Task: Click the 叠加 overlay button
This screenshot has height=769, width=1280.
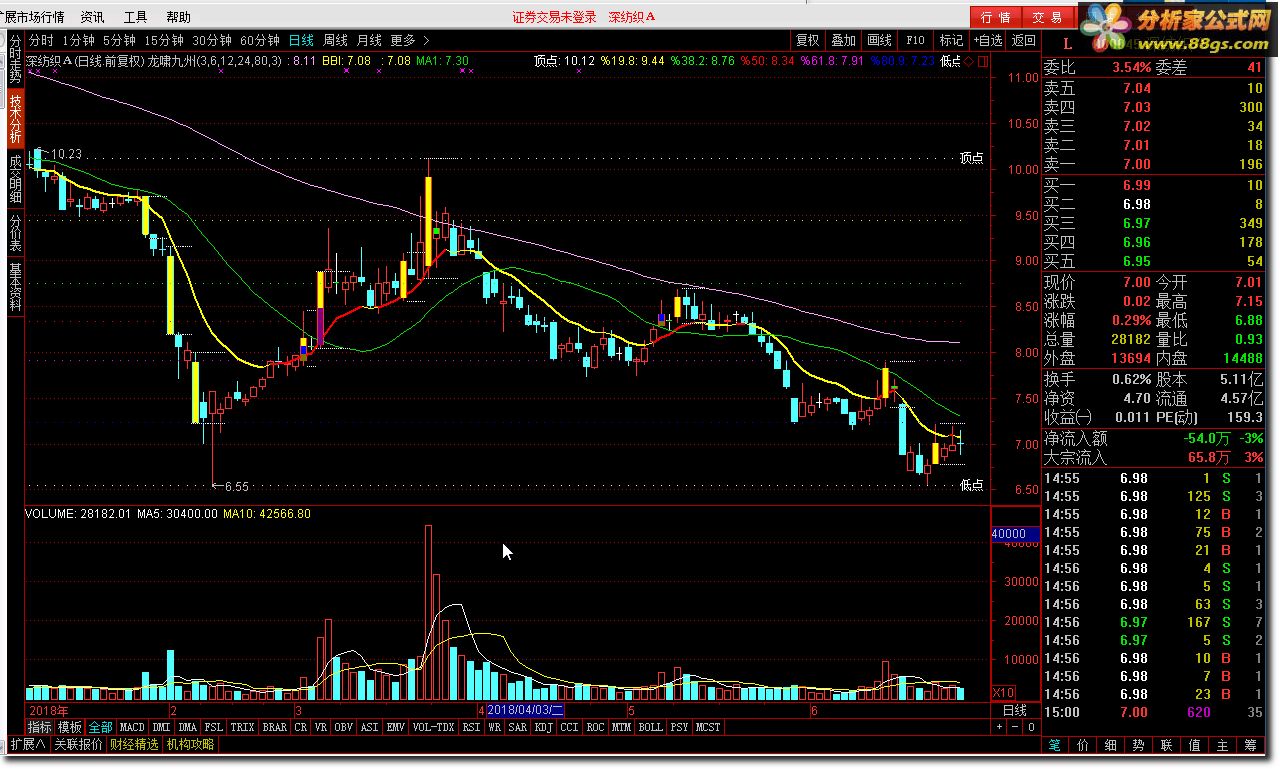Action: coord(843,40)
